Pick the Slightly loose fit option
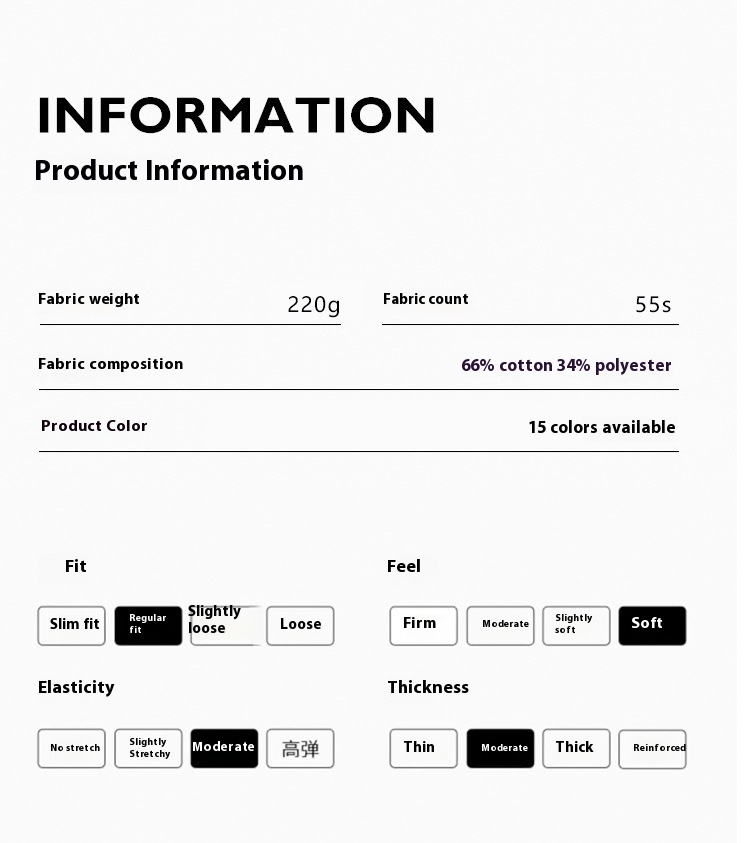The width and height of the screenshot is (750, 843). coord(225,625)
